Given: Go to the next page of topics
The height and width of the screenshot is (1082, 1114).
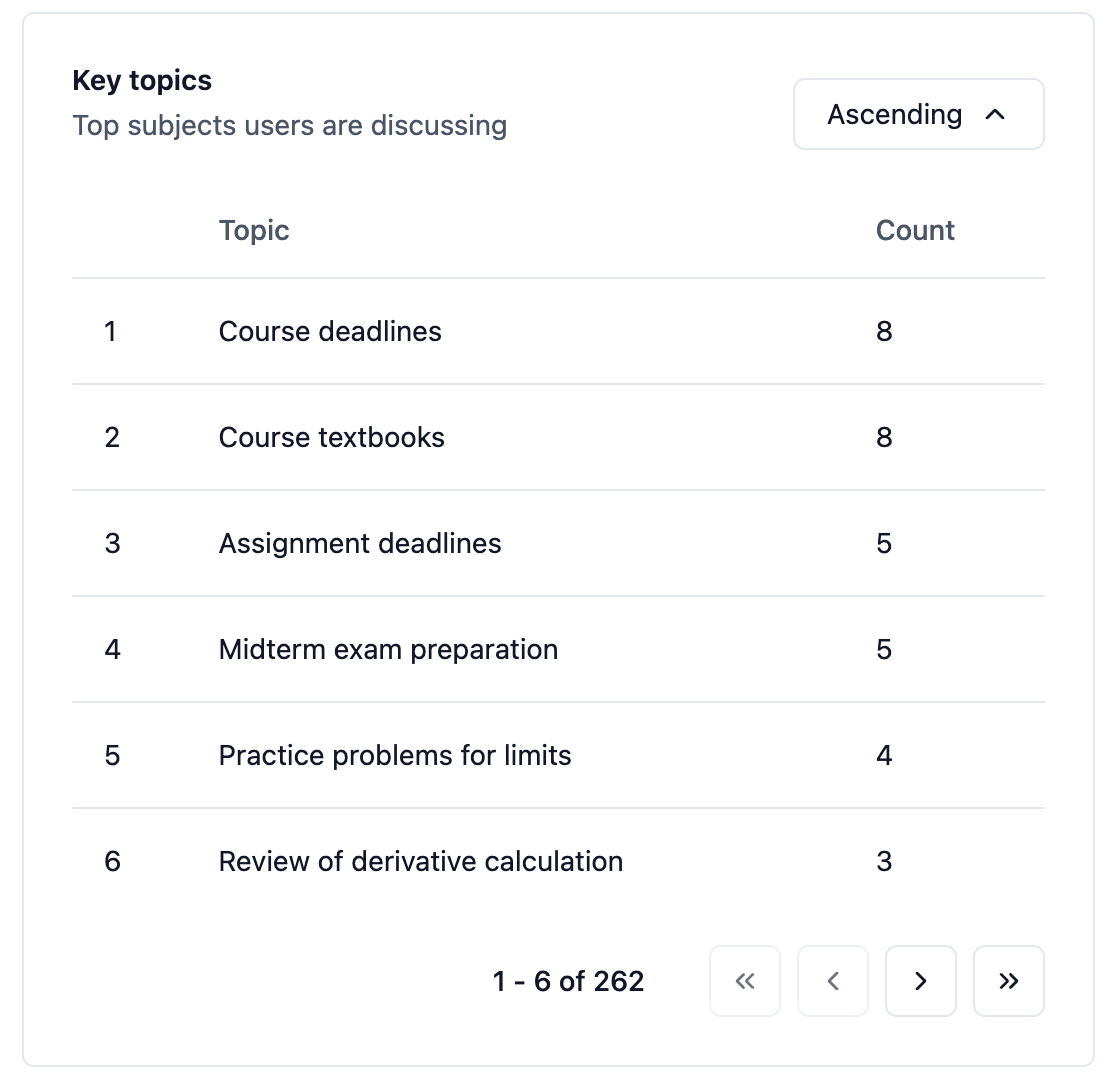Looking at the screenshot, I should pyautogui.click(x=921, y=980).
